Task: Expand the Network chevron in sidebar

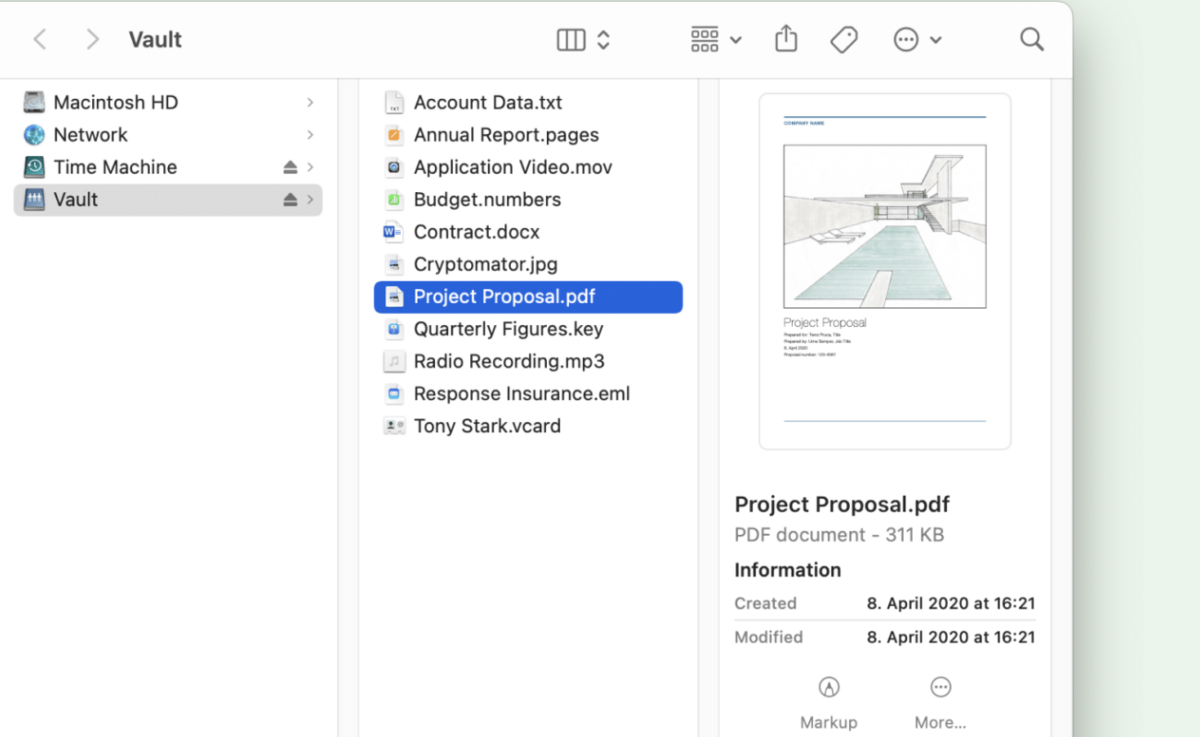Action: point(310,135)
